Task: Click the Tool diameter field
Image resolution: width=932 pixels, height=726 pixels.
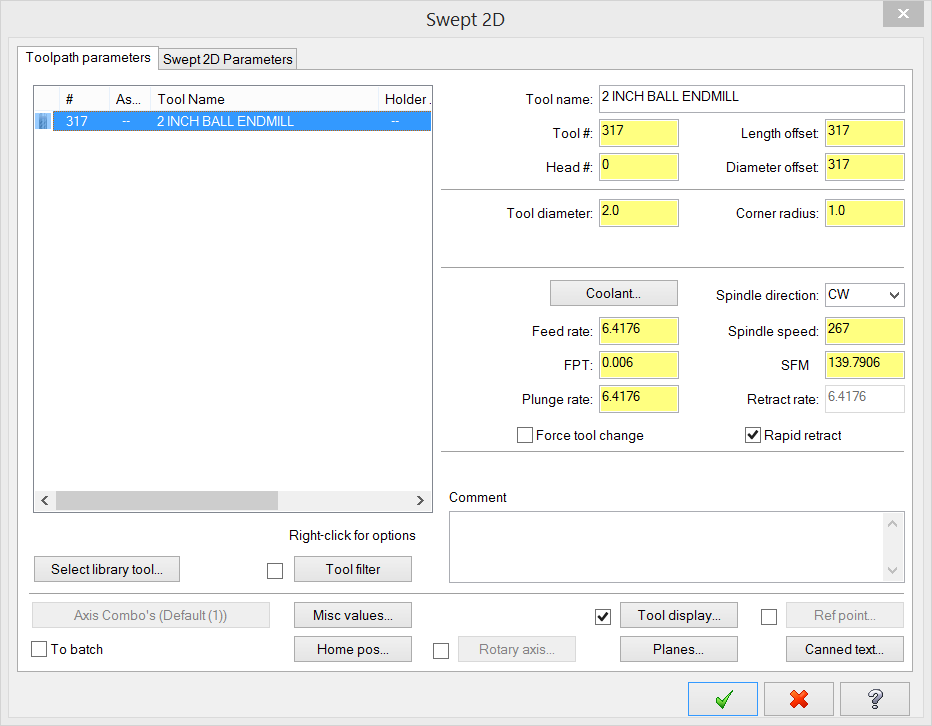Action: coord(638,213)
